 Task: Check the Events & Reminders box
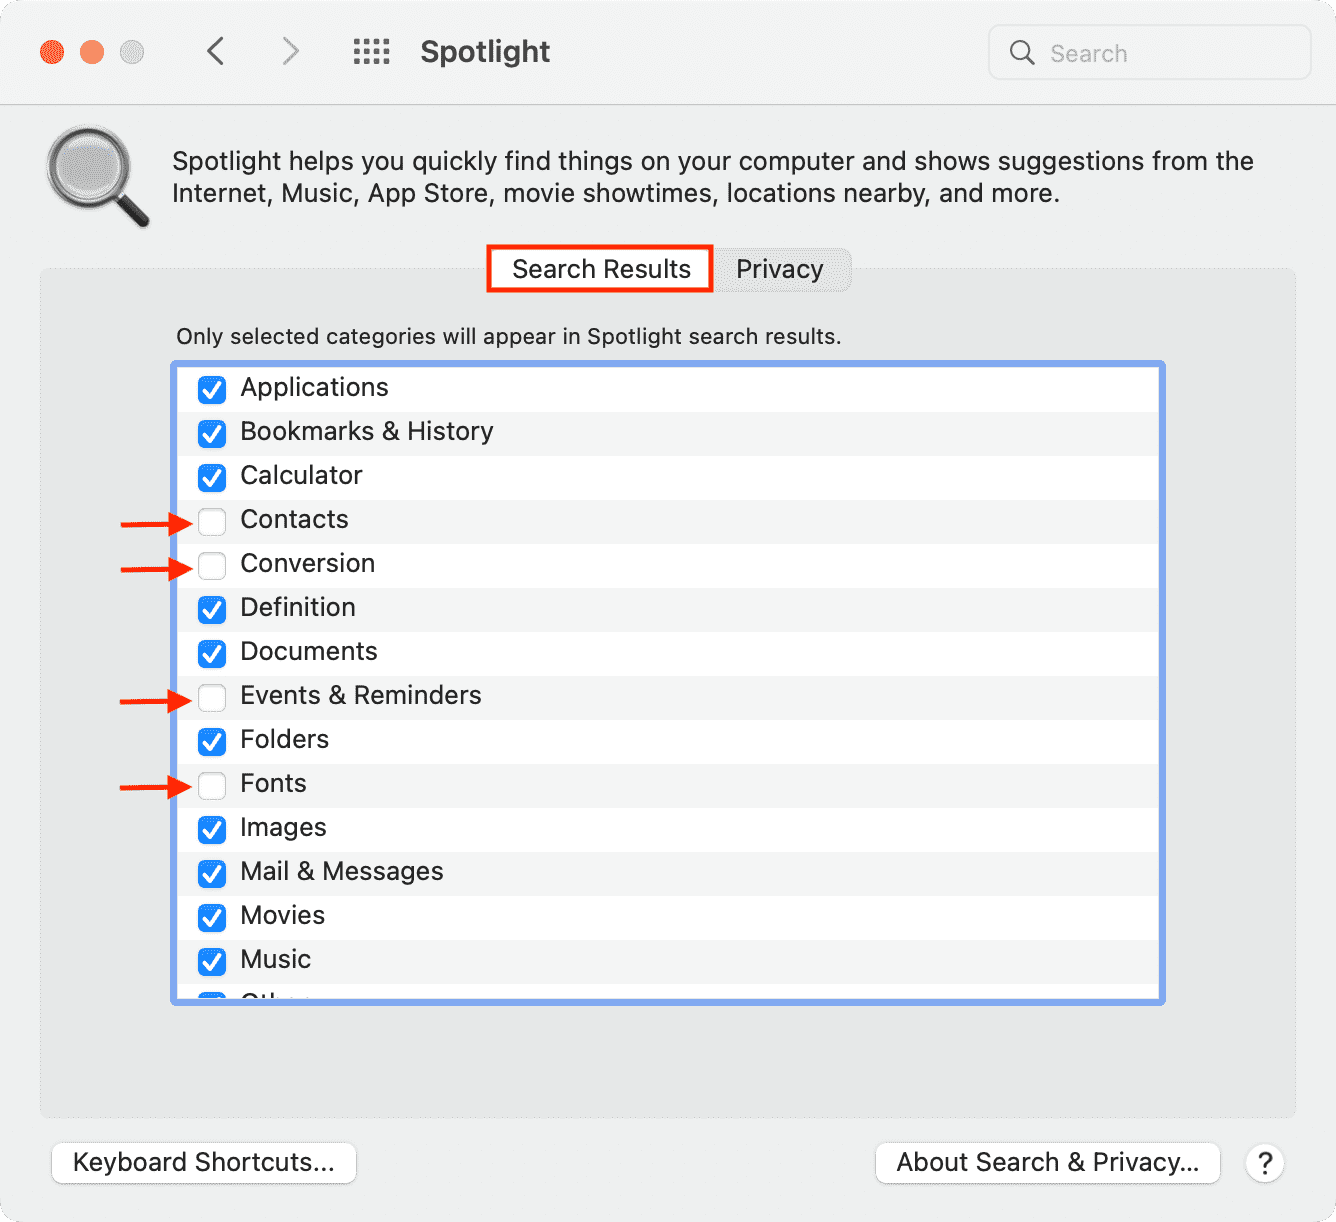point(212,697)
